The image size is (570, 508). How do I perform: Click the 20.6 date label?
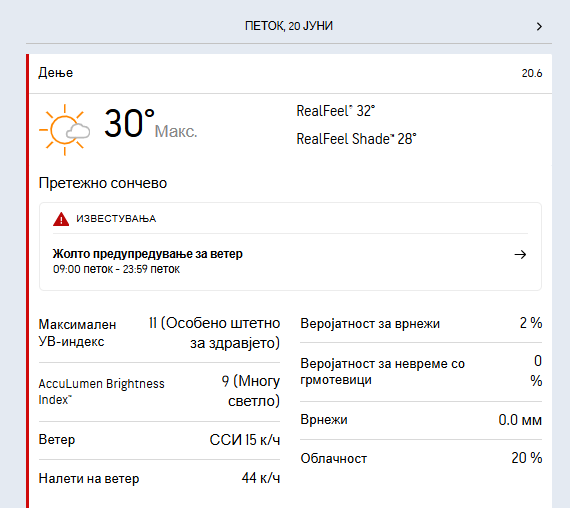pyautogui.click(x=532, y=73)
